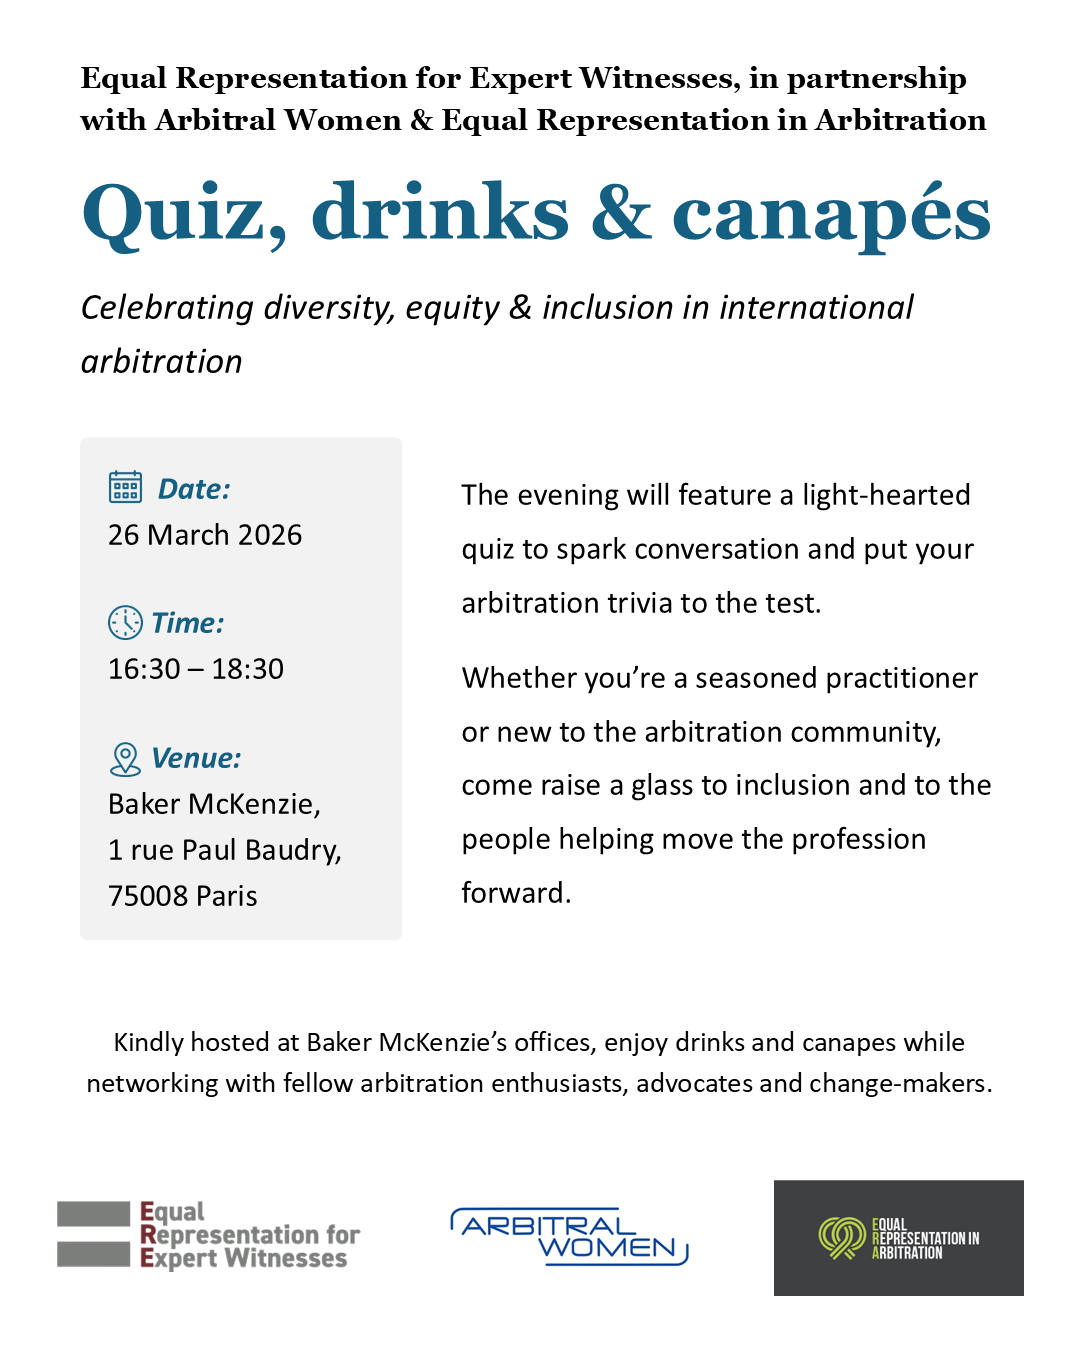Image resolution: width=1080 pixels, height=1350 pixels.
Task: Click the "Quiz, drinks & canapés" headline
Action: 536,213
